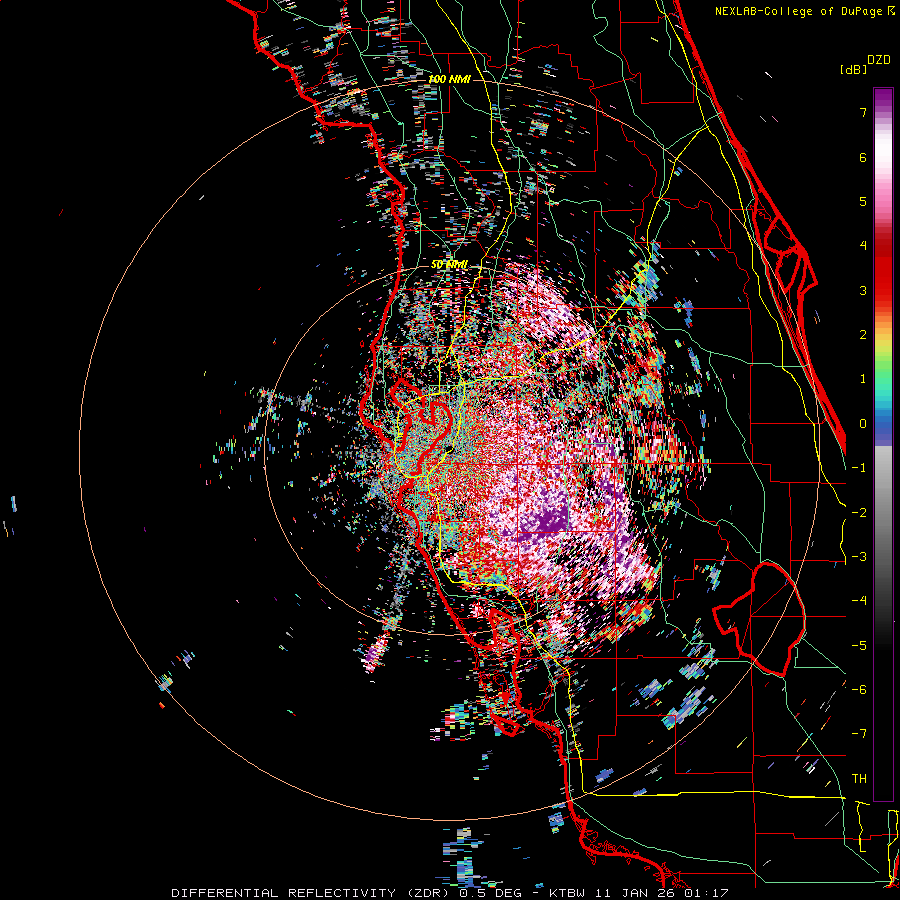Click the 6 value on the color scale

[863, 157]
